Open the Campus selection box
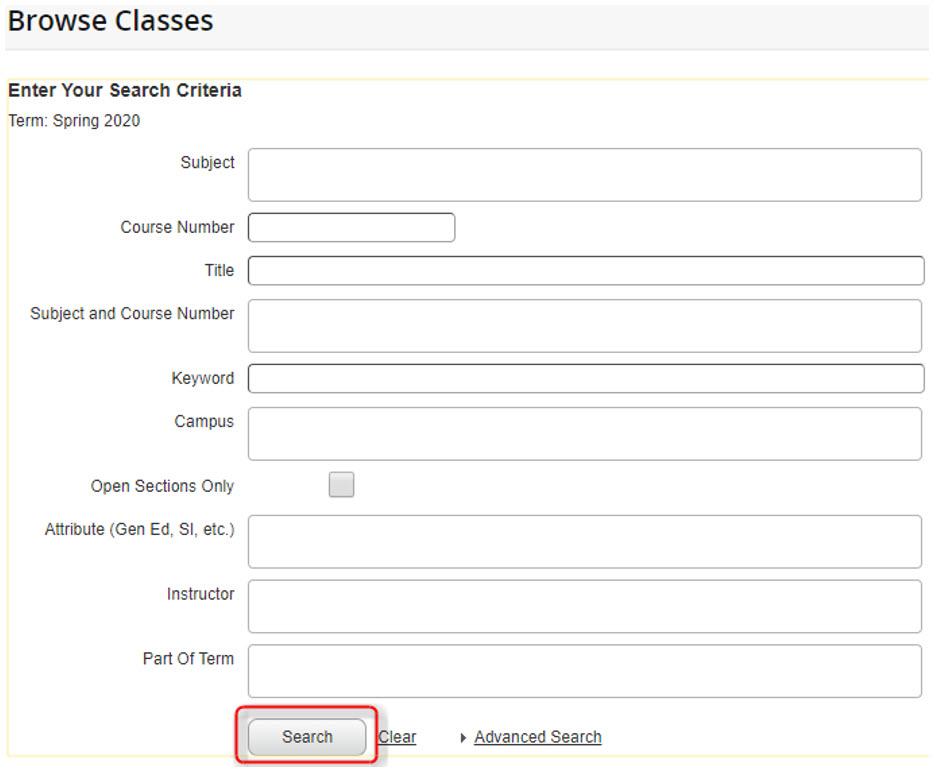The width and height of the screenshot is (934, 767). pyautogui.click(x=584, y=434)
